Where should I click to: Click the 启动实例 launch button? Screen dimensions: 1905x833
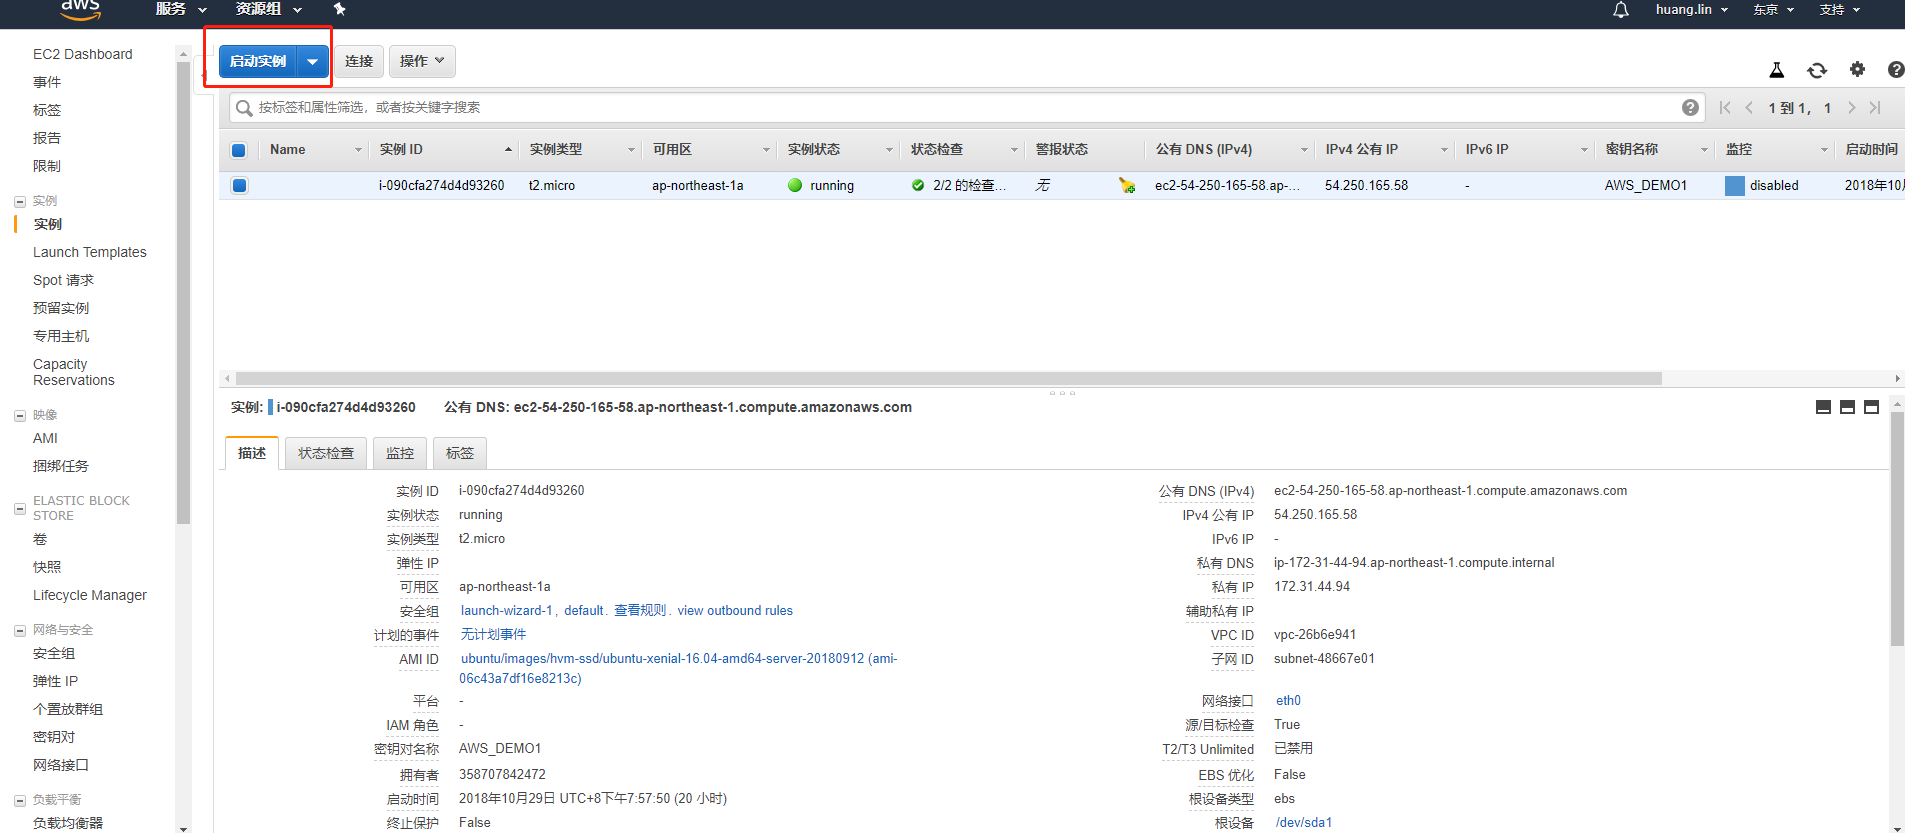tap(258, 61)
